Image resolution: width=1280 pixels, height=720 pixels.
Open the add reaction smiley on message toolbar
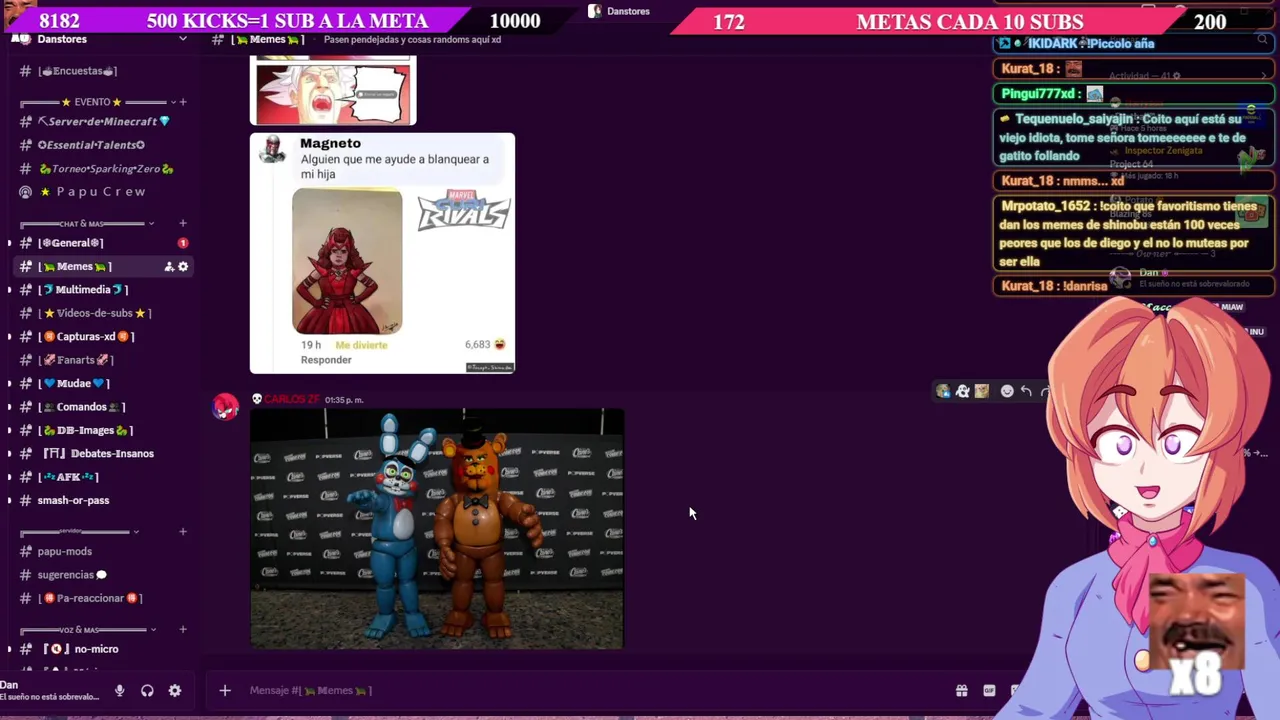click(x=1007, y=391)
